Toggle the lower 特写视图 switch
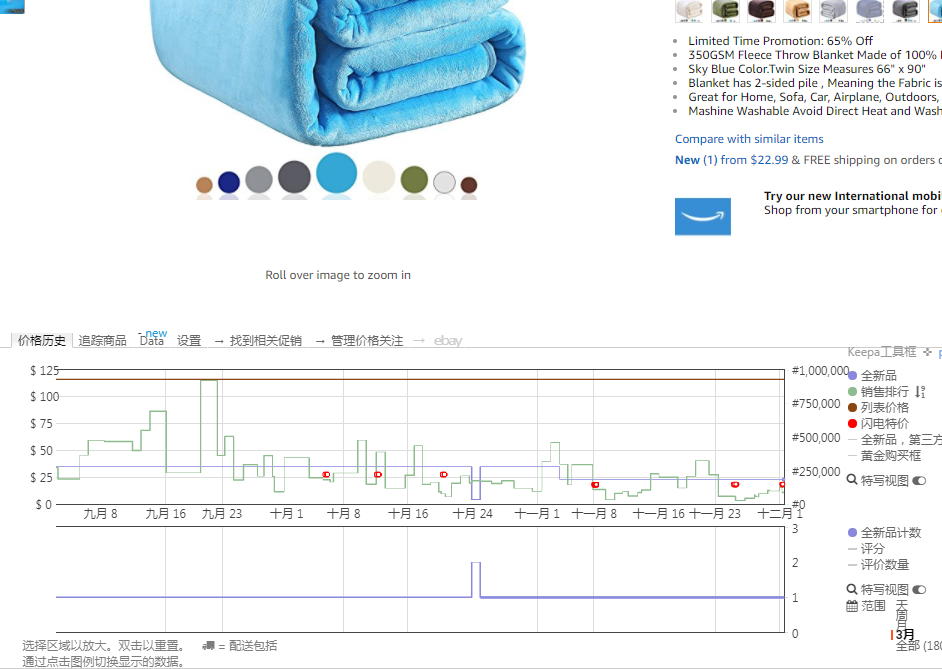Image resolution: width=942 pixels, height=669 pixels. pyautogui.click(x=919, y=590)
